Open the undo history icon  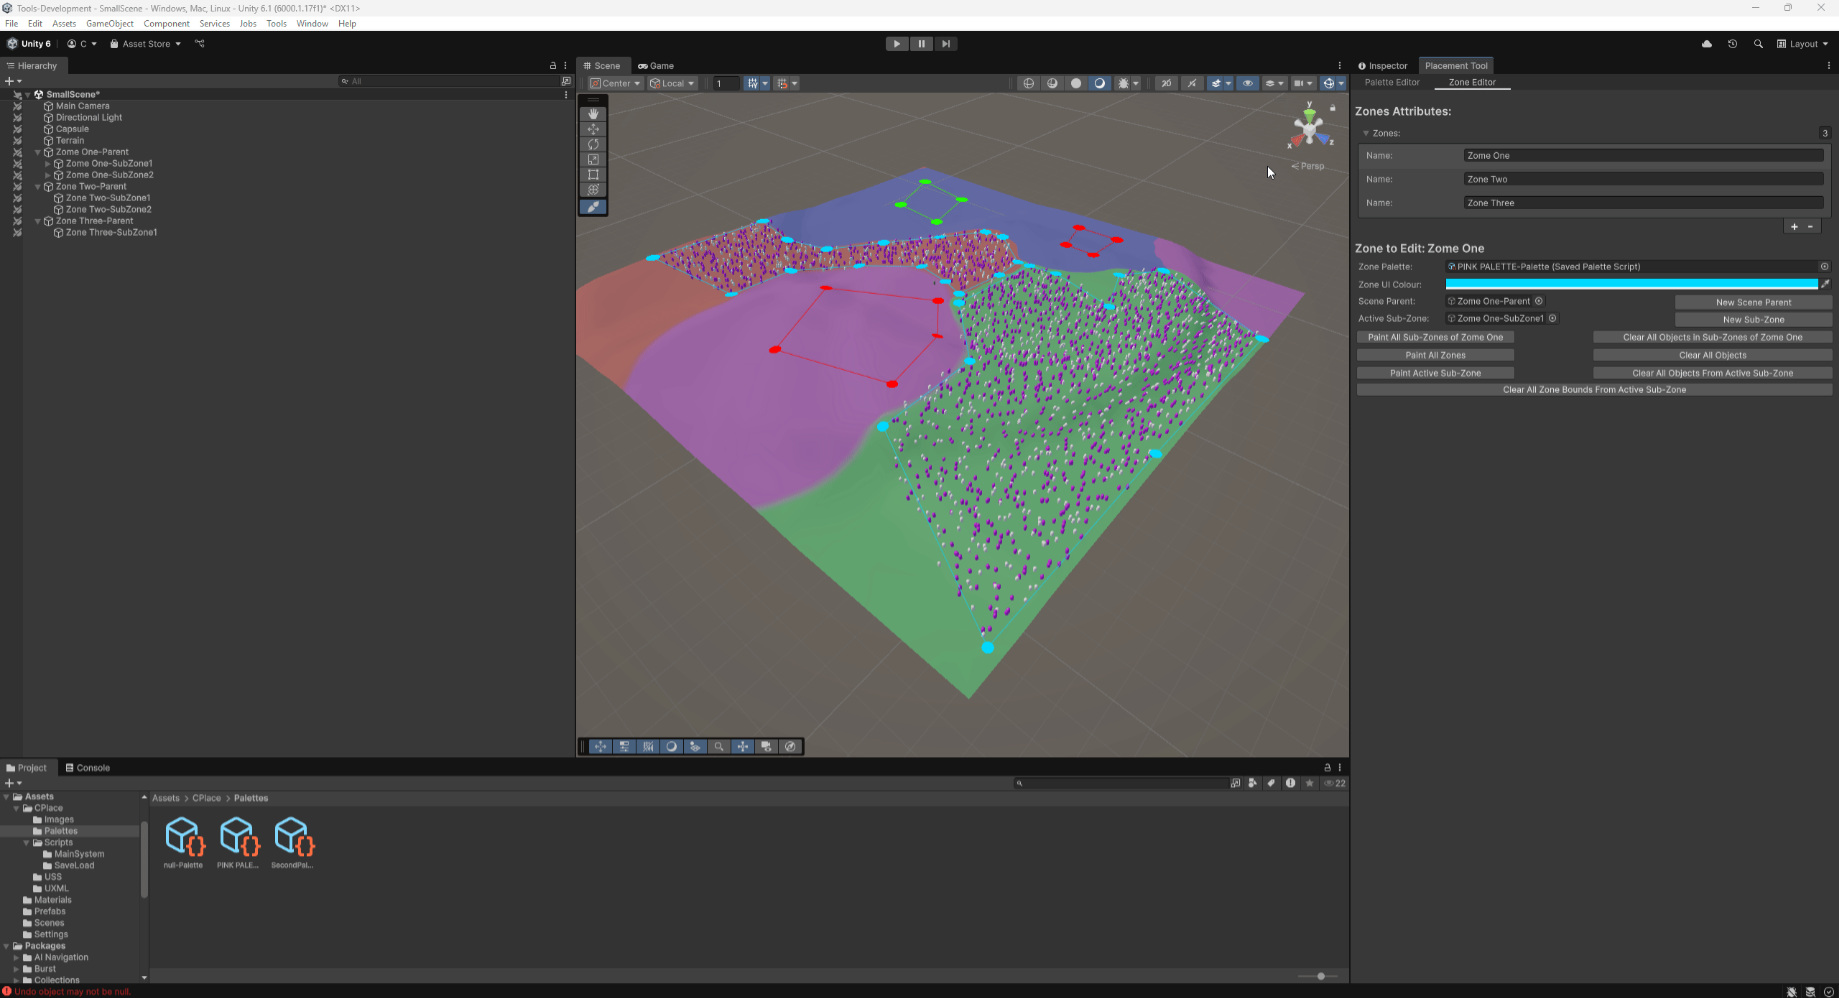1732,44
